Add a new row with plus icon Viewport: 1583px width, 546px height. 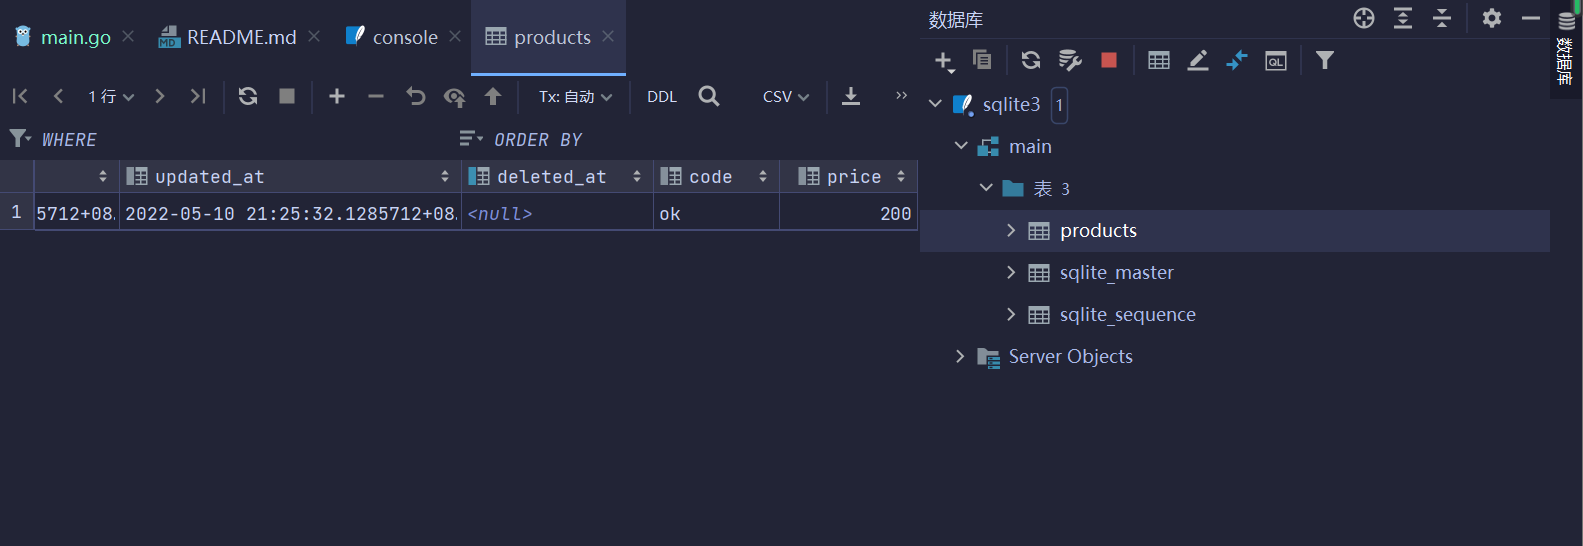(x=337, y=96)
